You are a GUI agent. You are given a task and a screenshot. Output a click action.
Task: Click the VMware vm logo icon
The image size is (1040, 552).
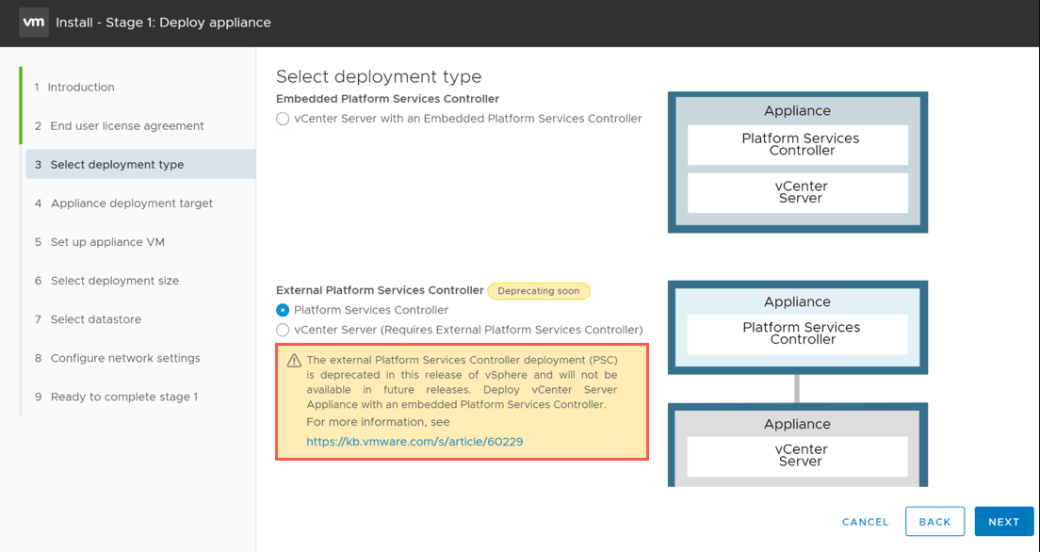[34, 22]
